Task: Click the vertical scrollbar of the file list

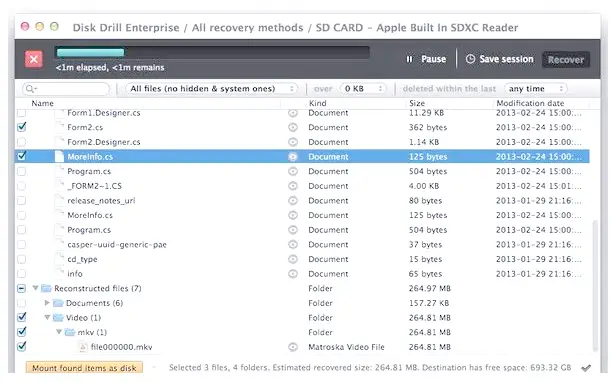Action: point(595,285)
